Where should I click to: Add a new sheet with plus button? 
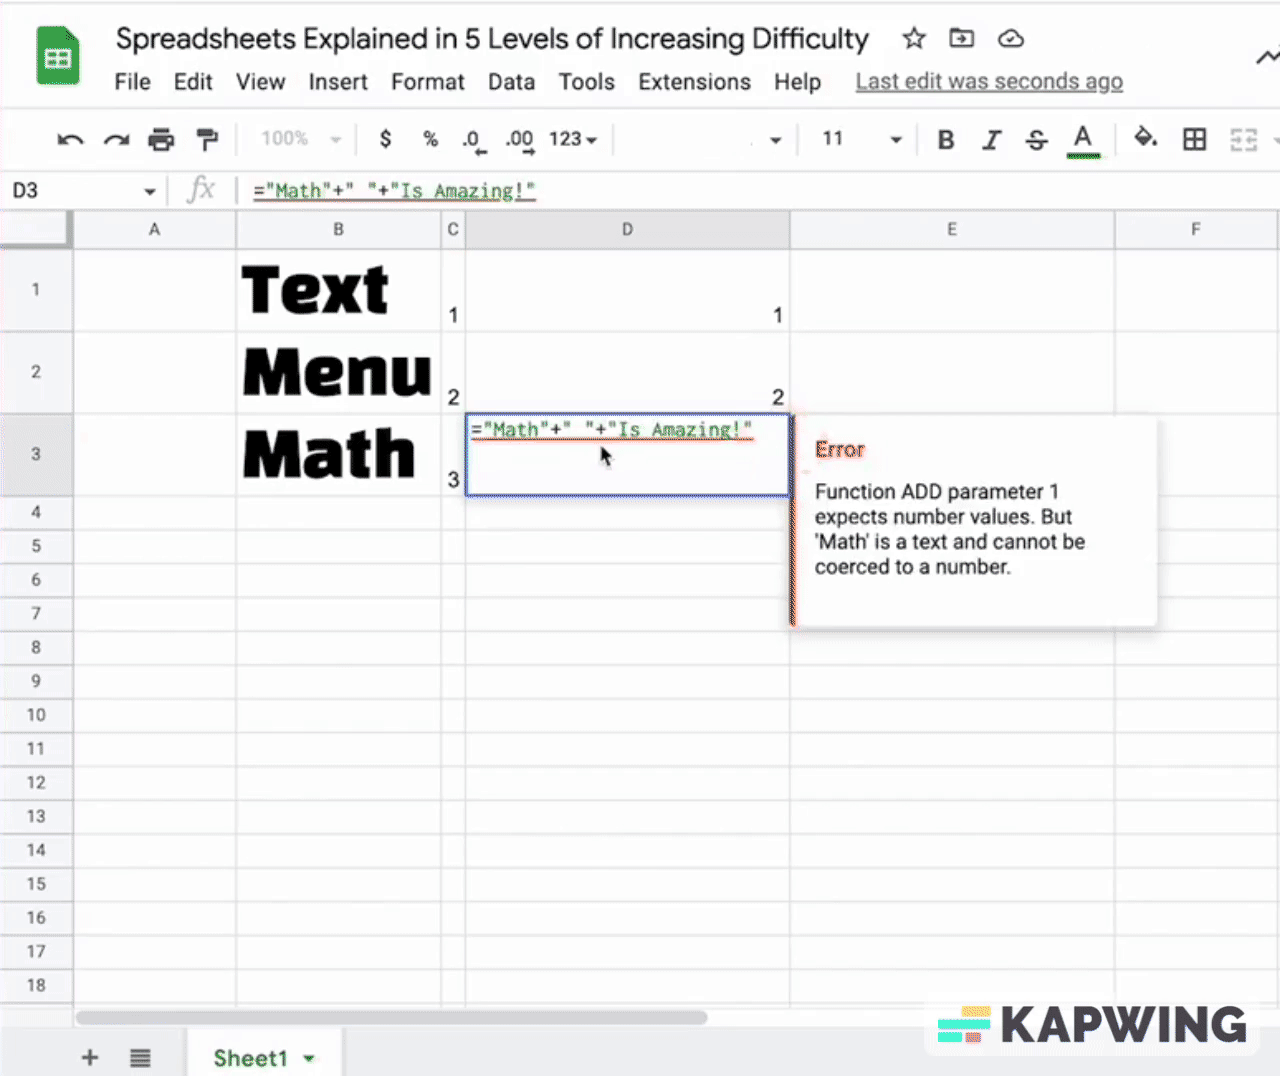coord(90,1057)
